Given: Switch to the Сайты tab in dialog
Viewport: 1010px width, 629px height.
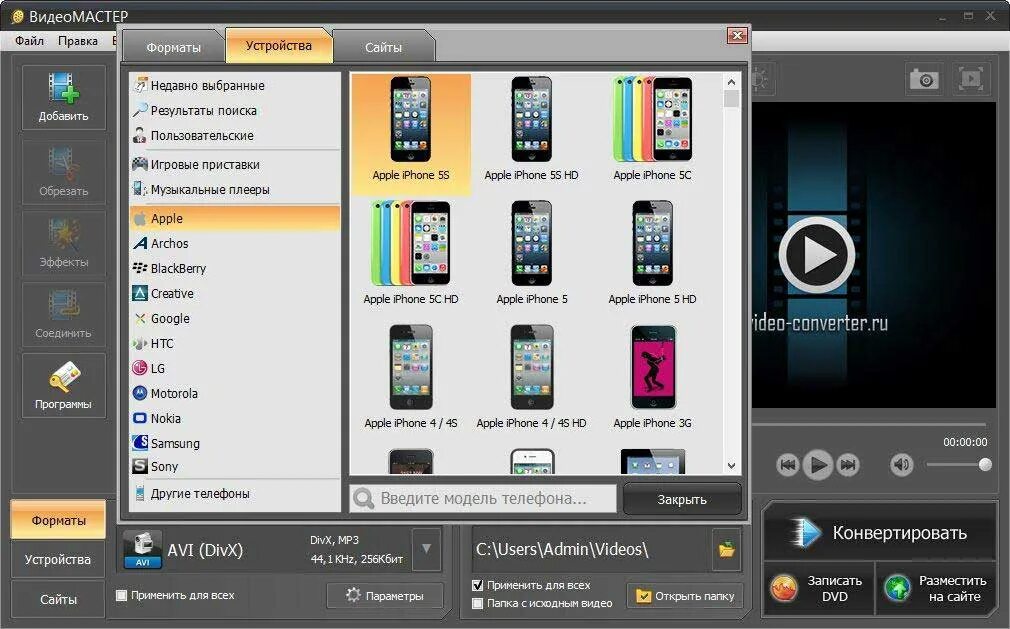Looking at the screenshot, I should point(383,47).
